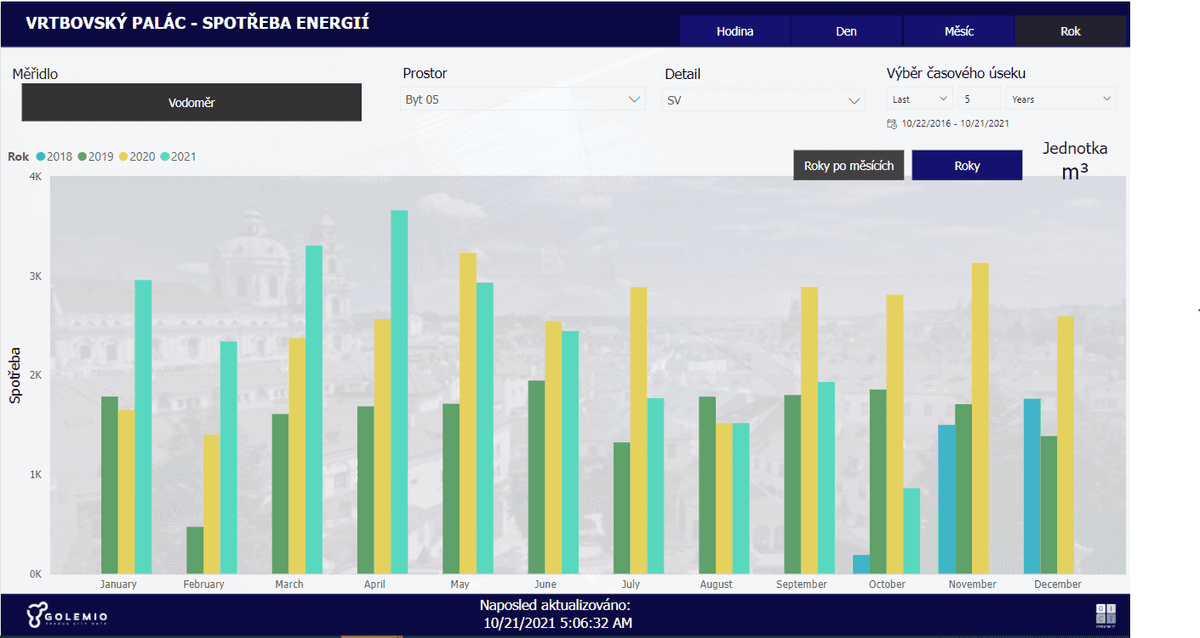Click the 2018 legend color dot
Image resolution: width=1200 pixels, height=638 pixels.
point(41,157)
